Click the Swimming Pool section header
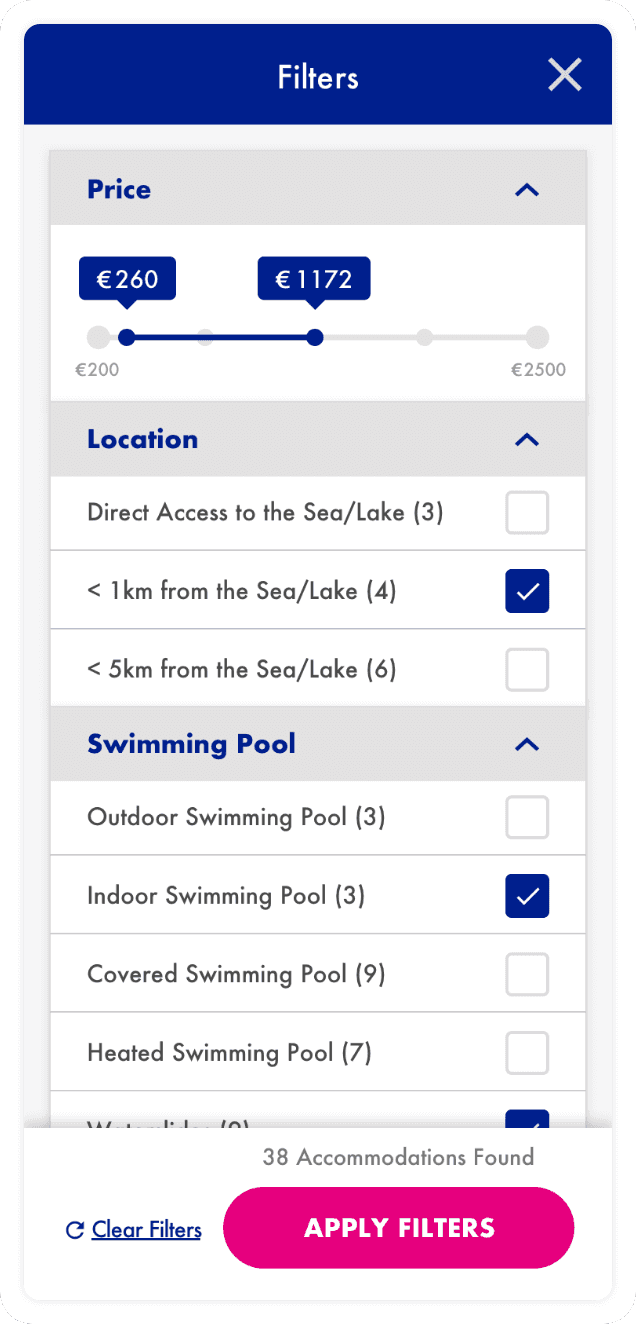Image resolution: width=636 pixels, height=1324 pixels. point(191,744)
